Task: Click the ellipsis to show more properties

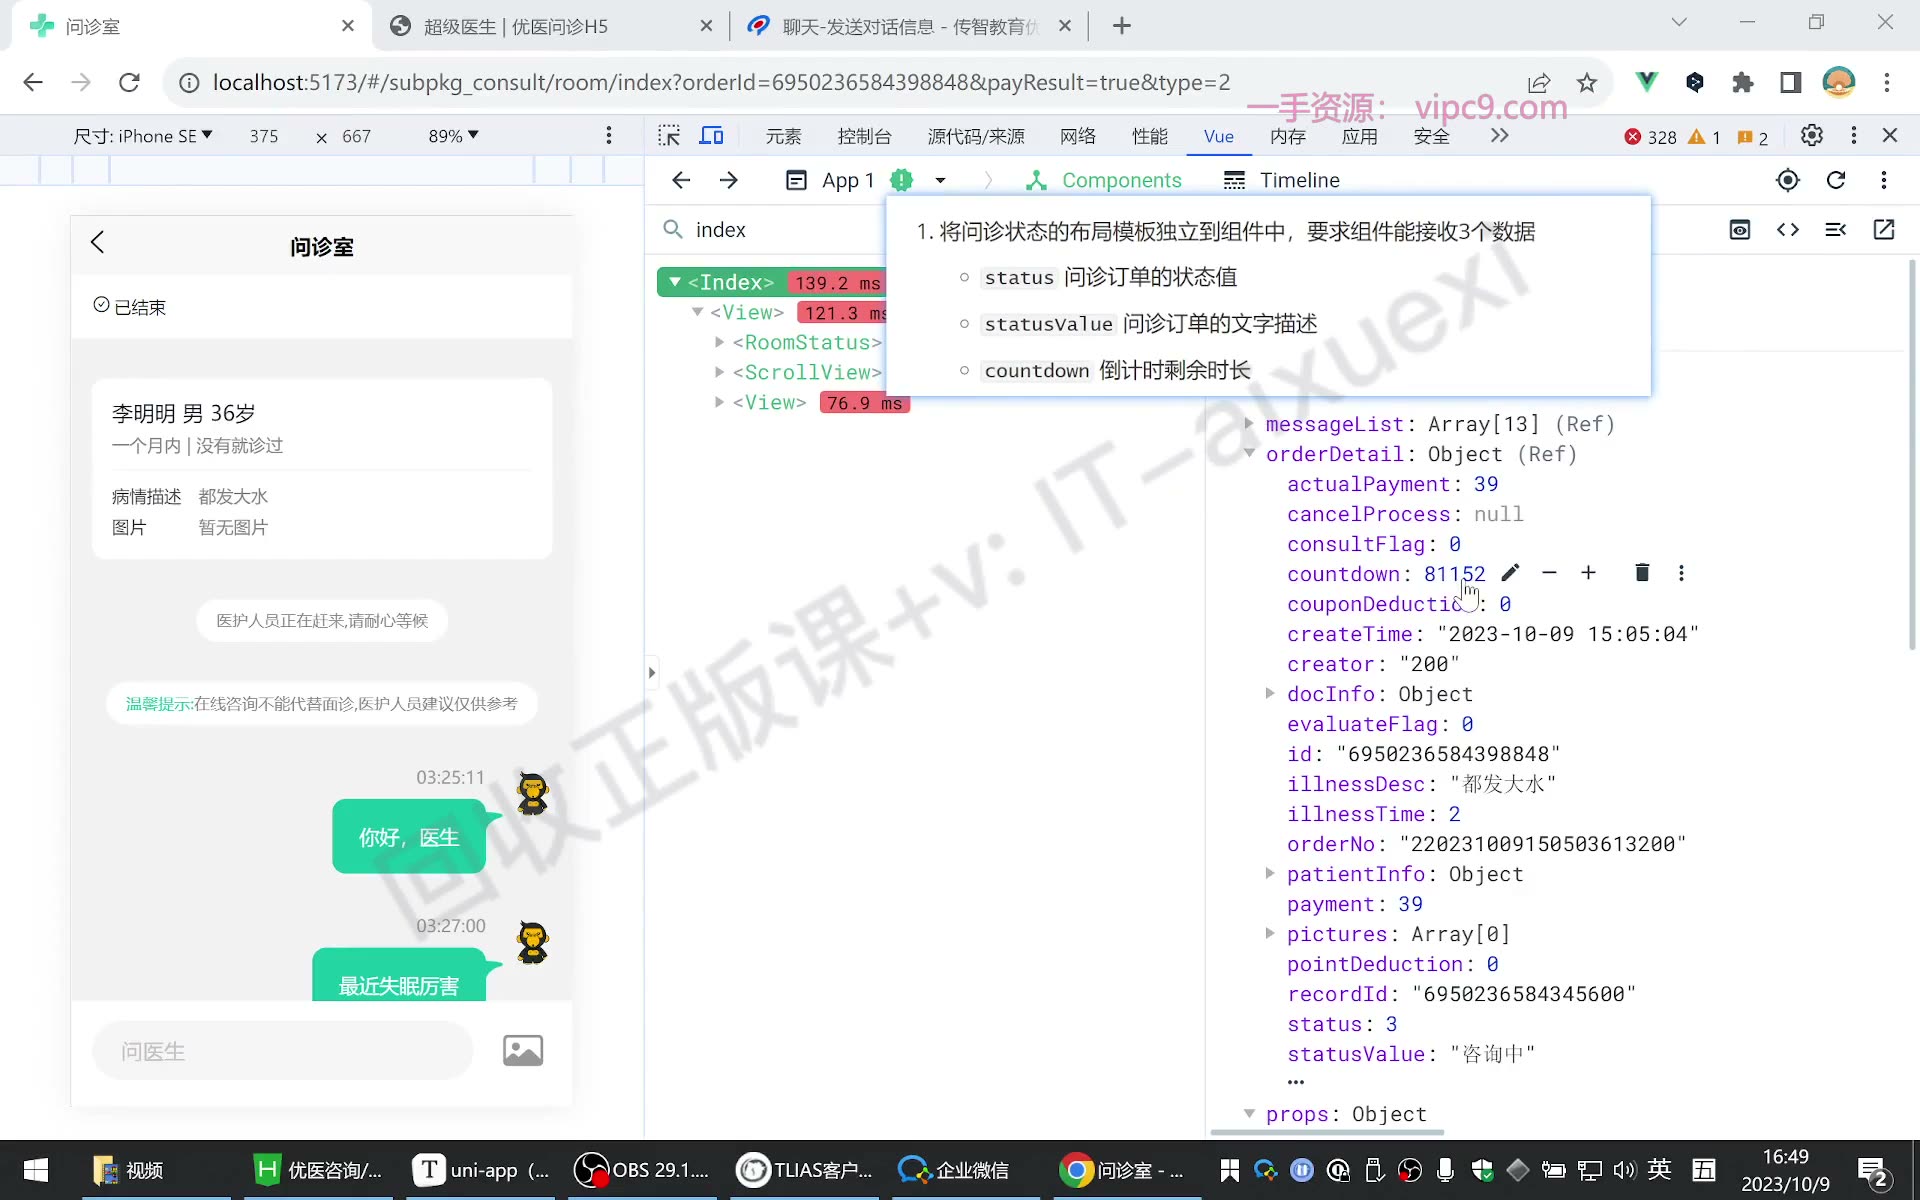Action: pyautogui.click(x=1296, y=1082)
